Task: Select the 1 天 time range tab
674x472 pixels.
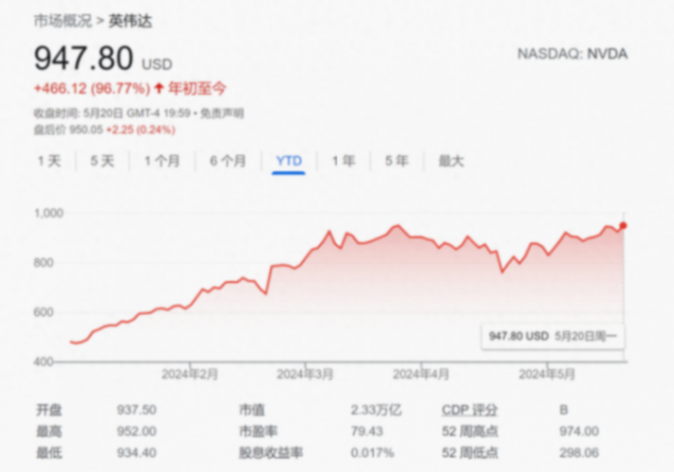Action: tap(49, 161)
